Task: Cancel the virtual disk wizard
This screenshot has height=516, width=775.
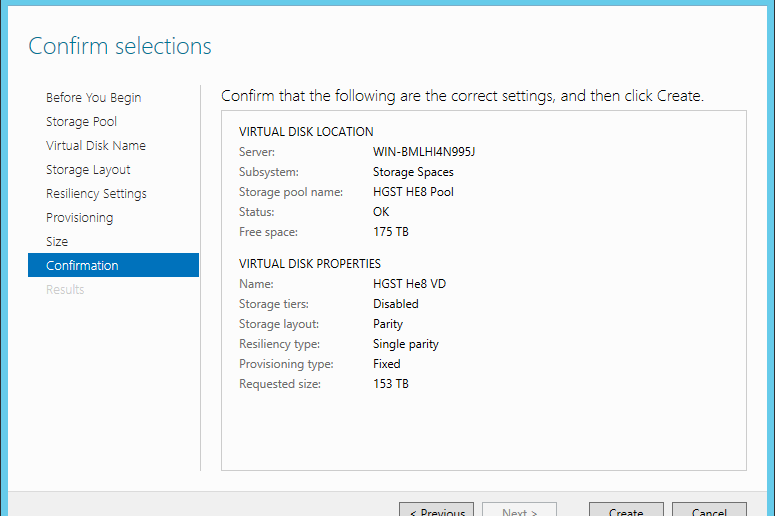Action: (x=709, y=510)
